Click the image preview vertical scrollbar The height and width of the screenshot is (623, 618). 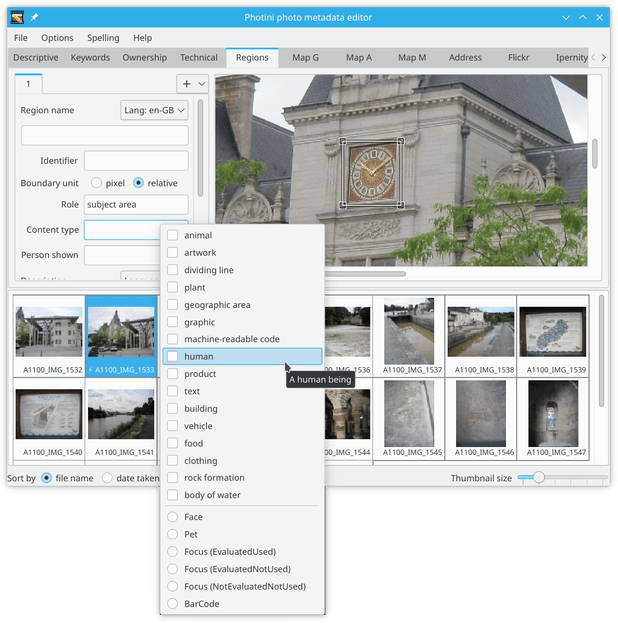pyautogui.click(x=595, y=154)
